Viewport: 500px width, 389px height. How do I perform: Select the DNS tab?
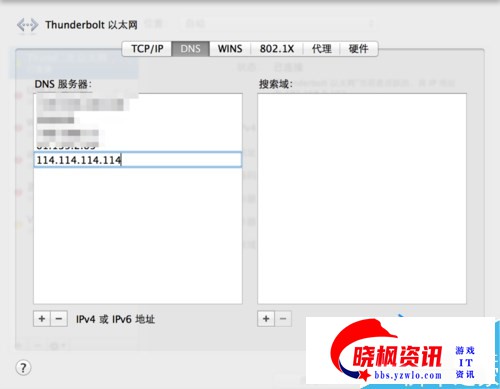click(190, 49)
